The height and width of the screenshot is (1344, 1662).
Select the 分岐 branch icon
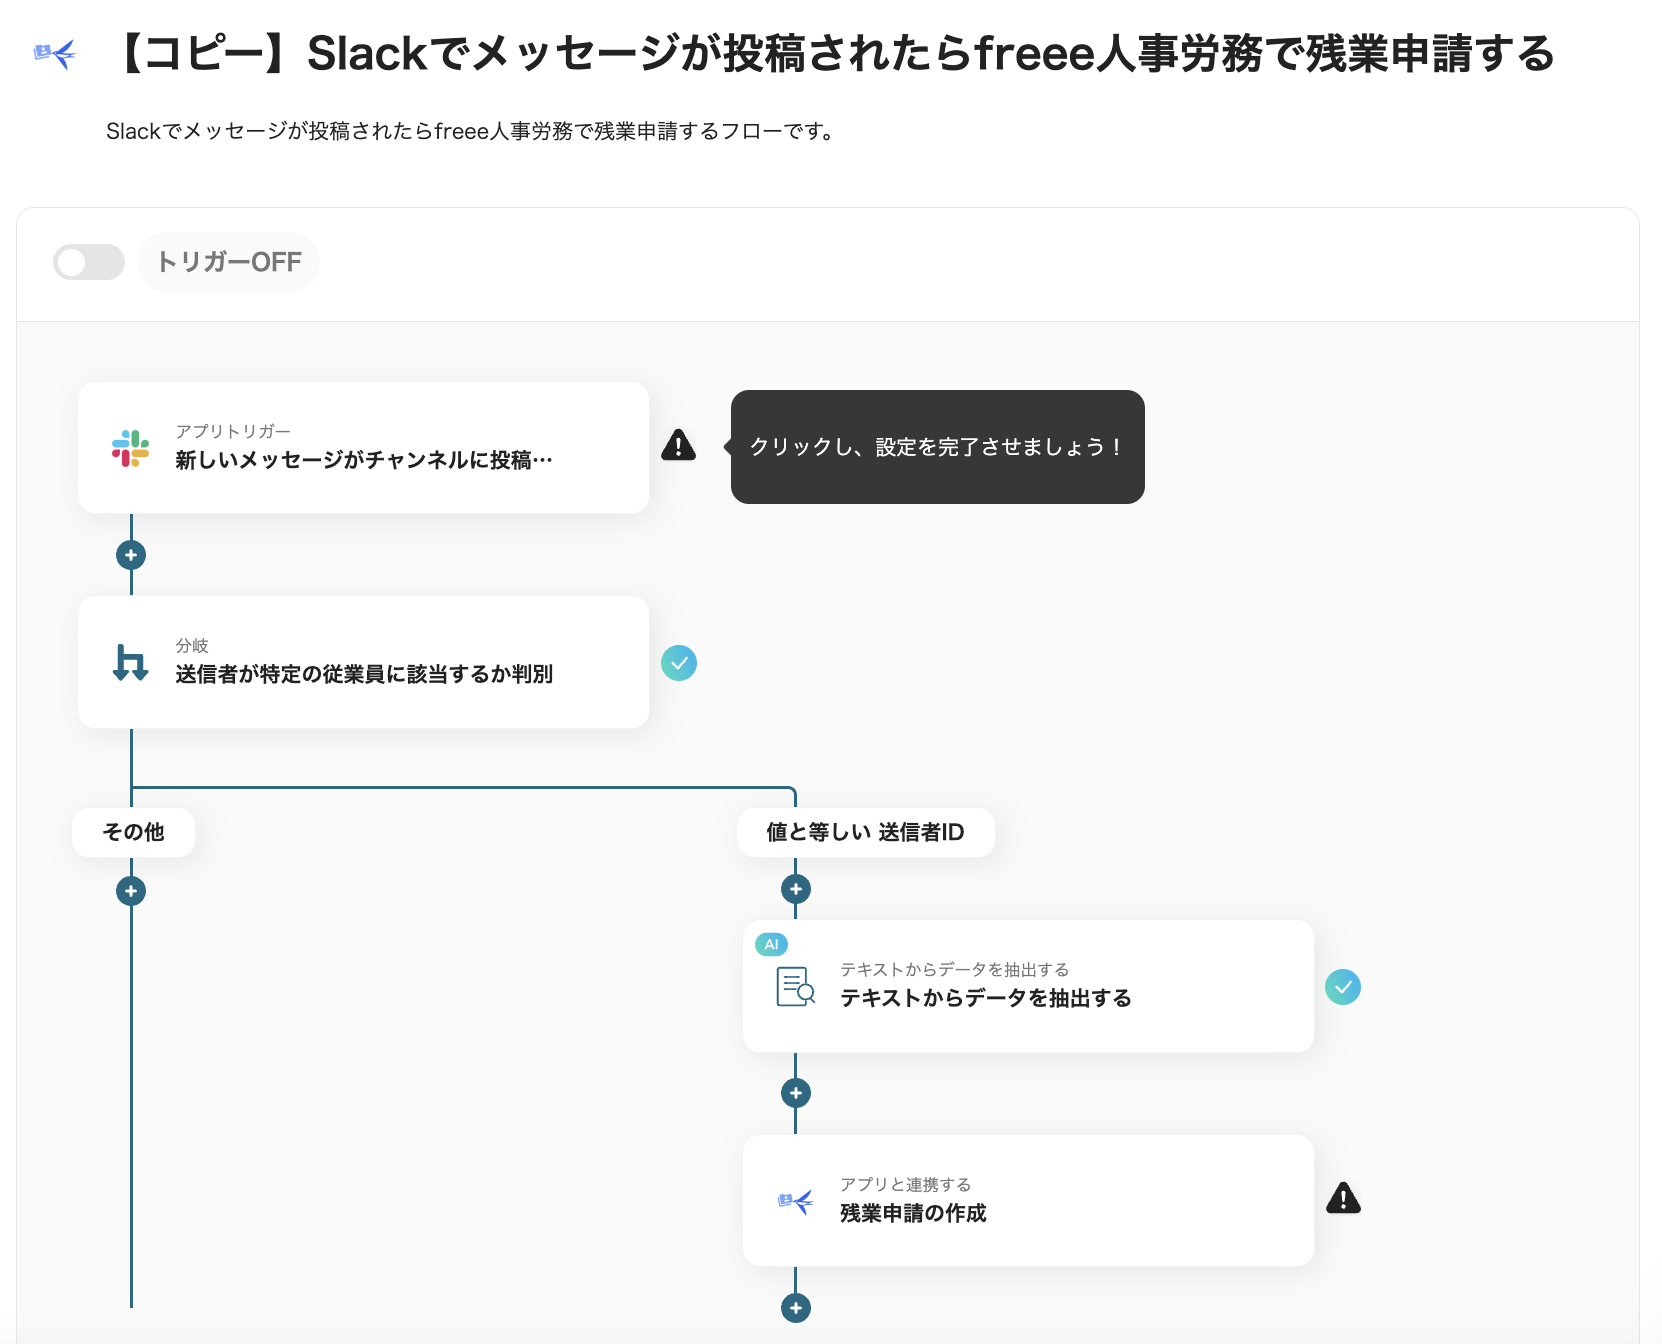point(129,662)
